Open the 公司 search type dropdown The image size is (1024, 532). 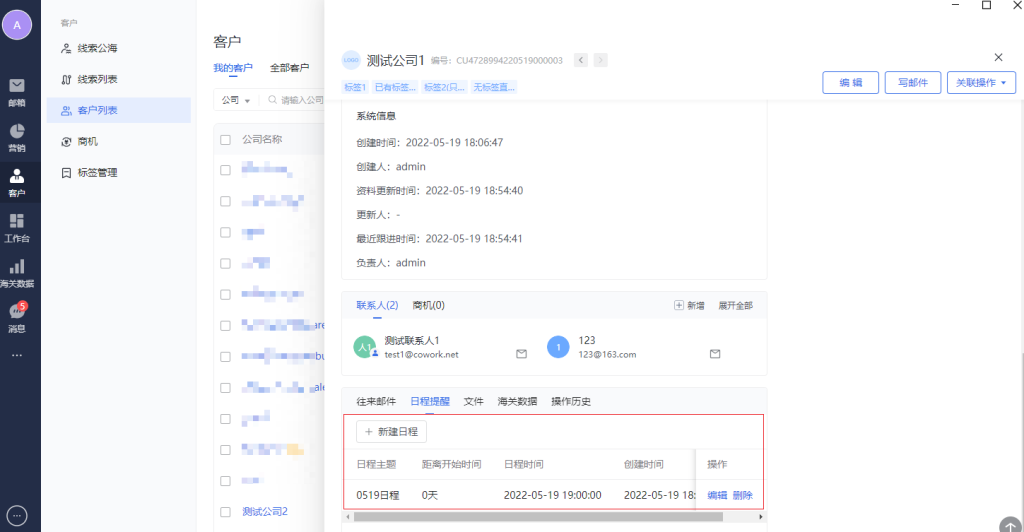(235, 100)
